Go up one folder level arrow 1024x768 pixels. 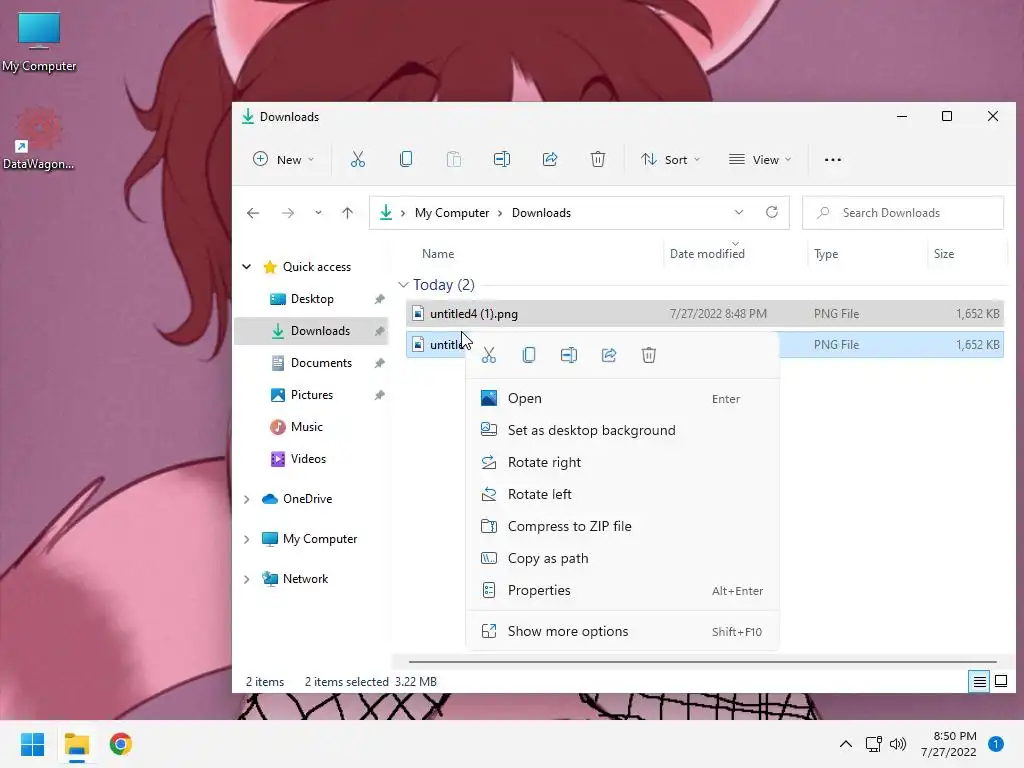pos(347,213)
